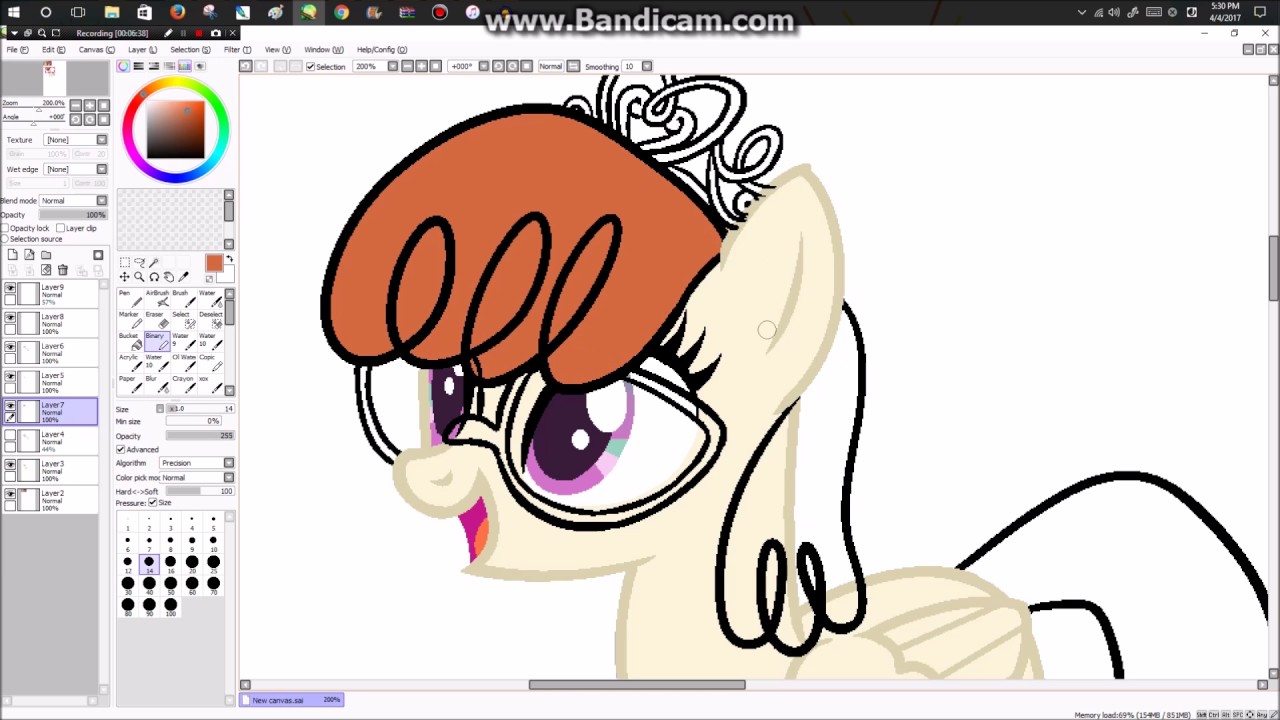Open the Window menu

click(x=323, y=50)
